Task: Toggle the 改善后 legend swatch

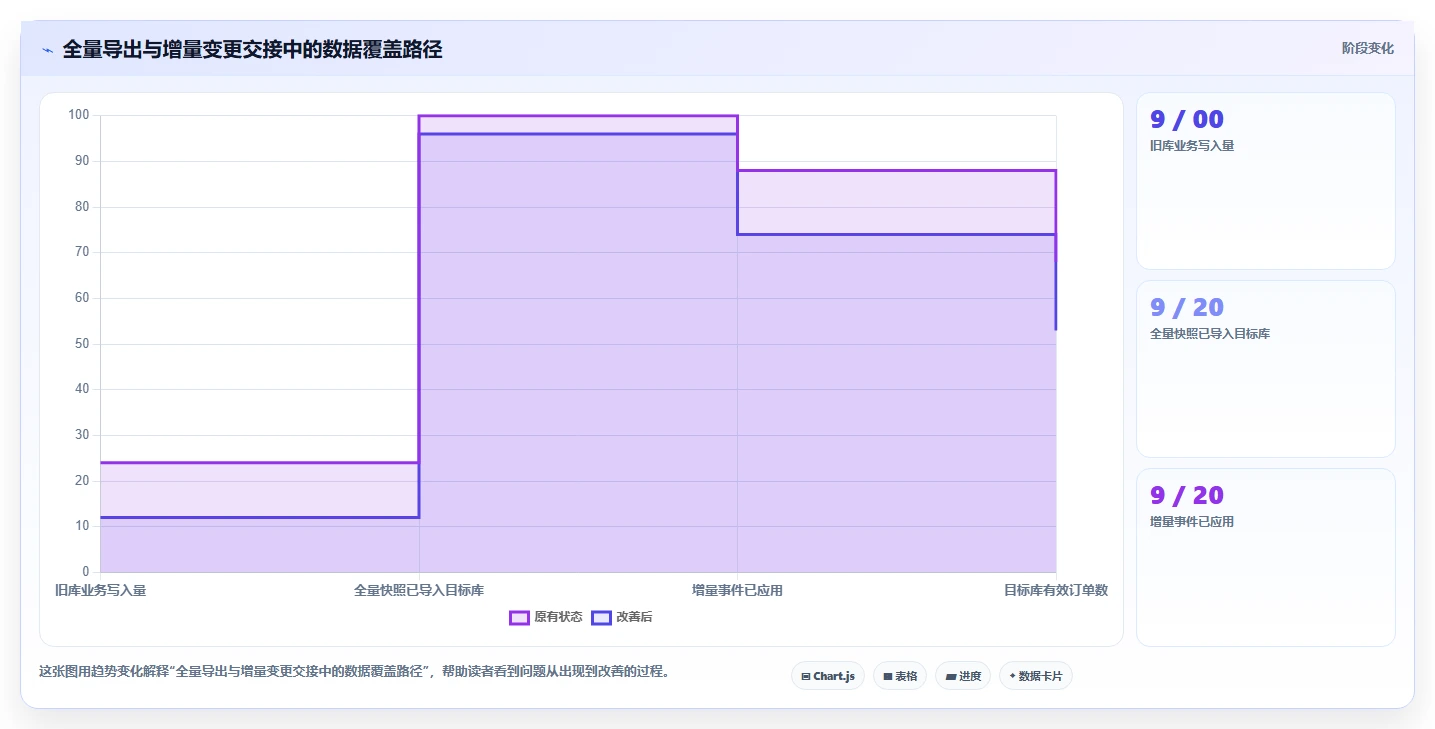Action: 601,617
